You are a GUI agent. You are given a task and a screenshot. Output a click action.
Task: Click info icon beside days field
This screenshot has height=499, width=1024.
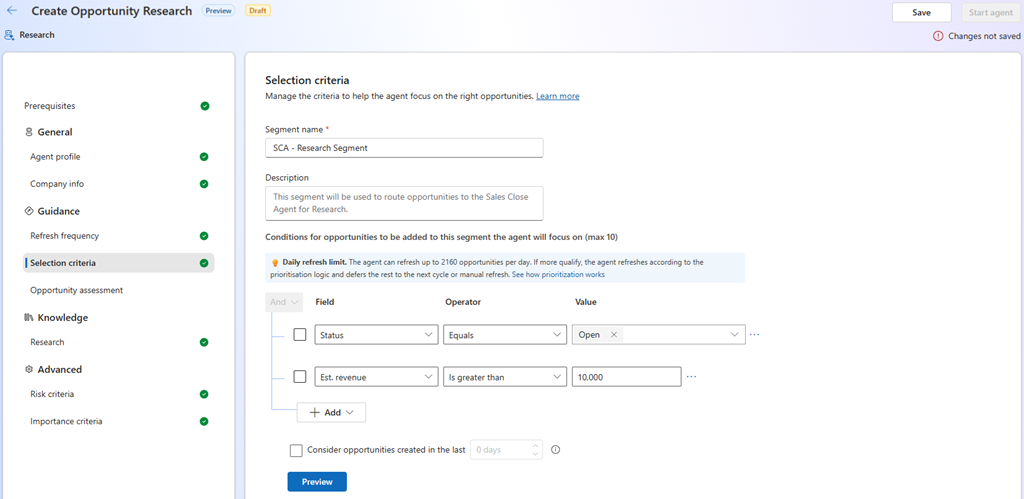tap(556, 449)
